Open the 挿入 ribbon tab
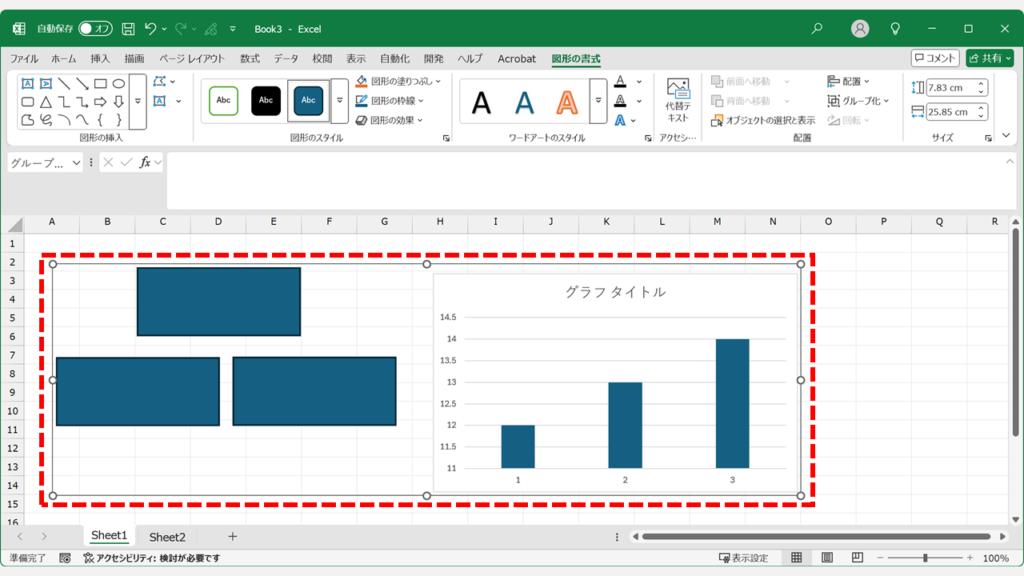Image resolution: width=1024 pixels, height=576 pixels. [x=100, y=59]
